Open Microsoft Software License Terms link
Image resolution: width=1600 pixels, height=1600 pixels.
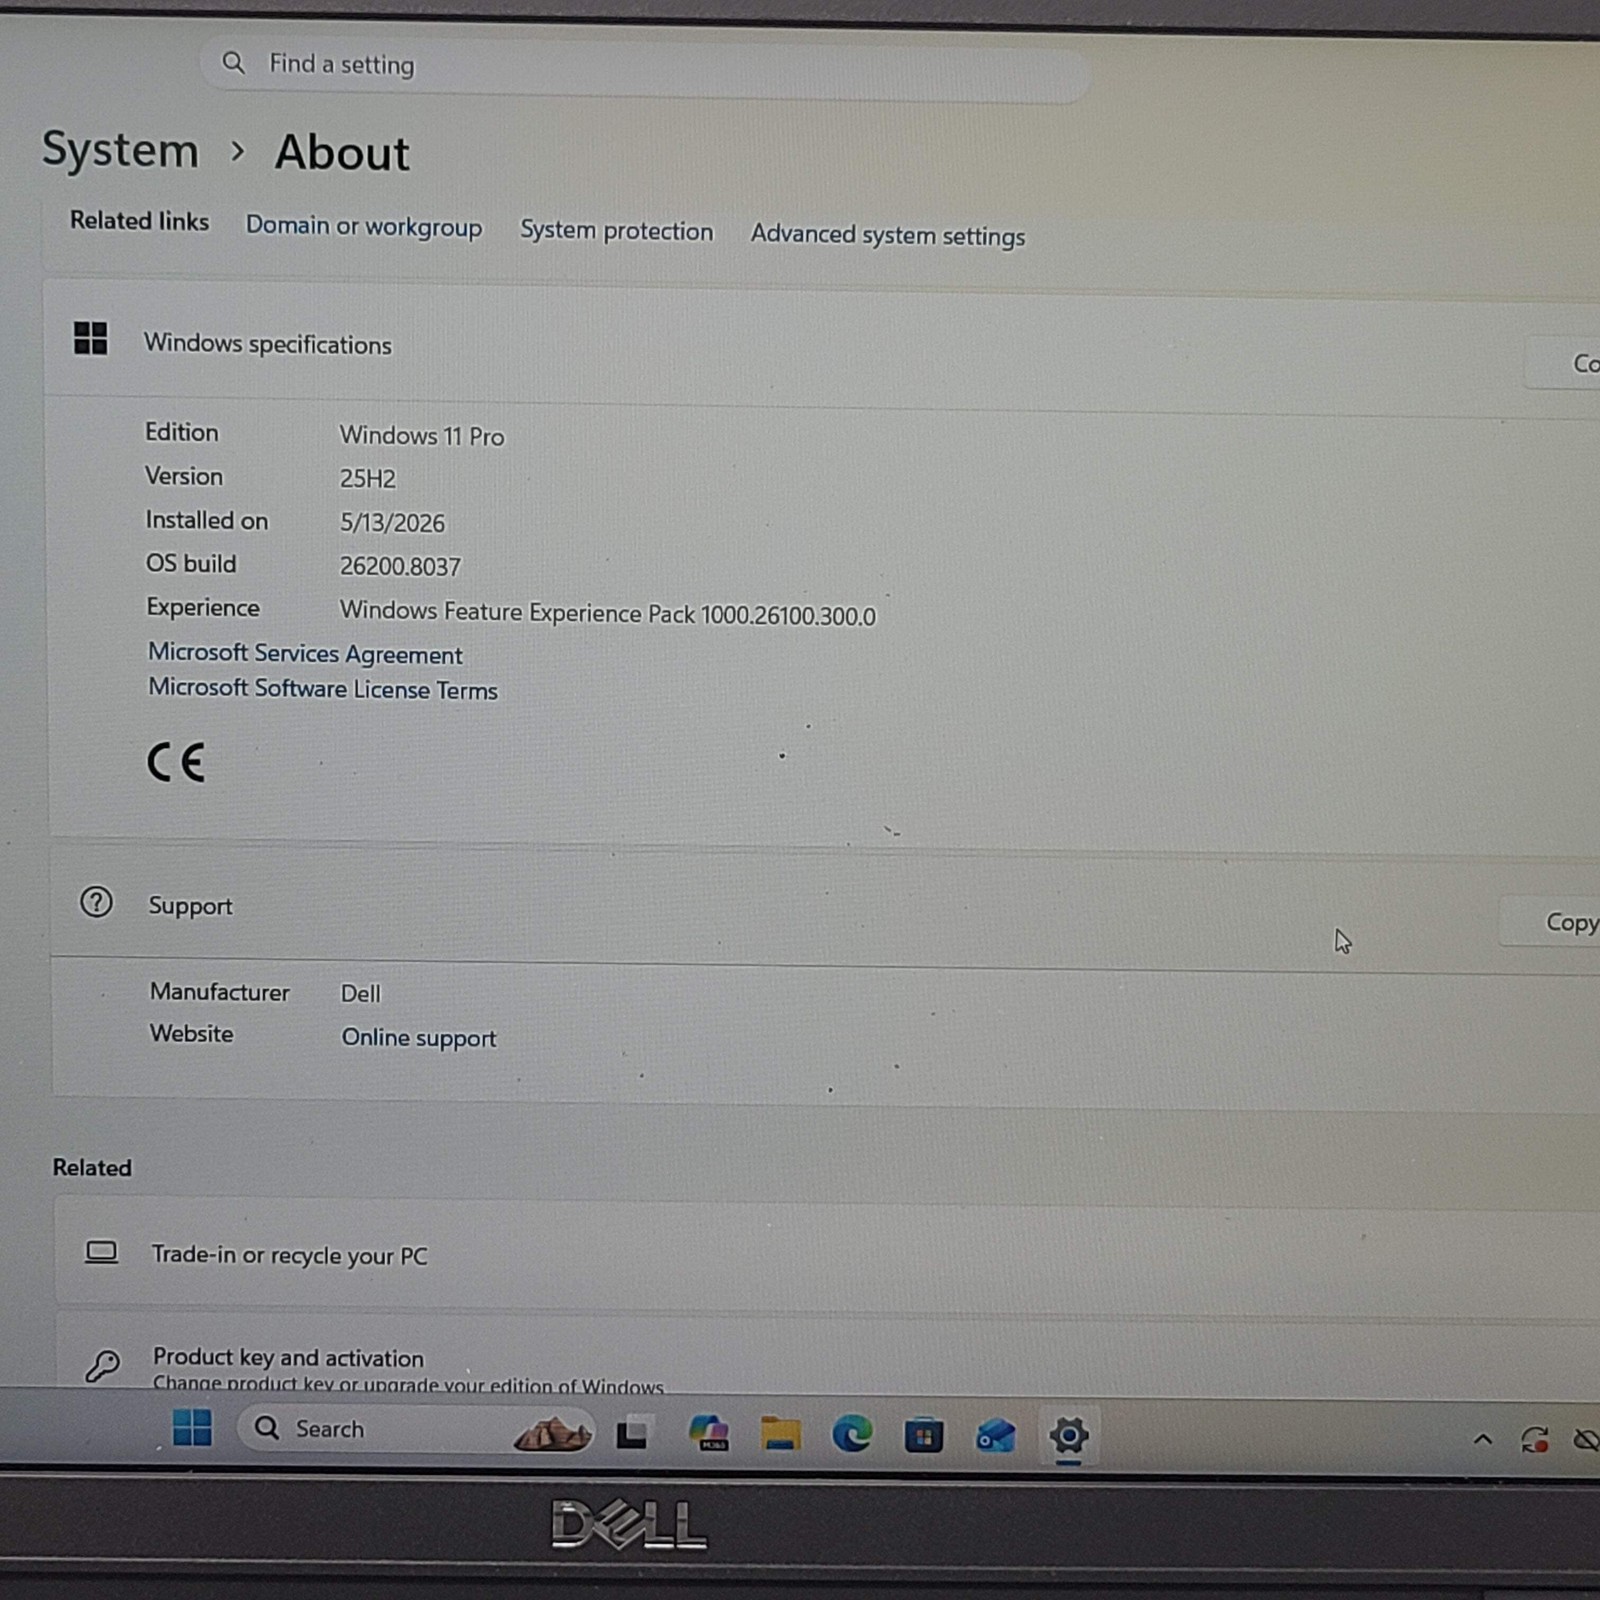[323, 689]
